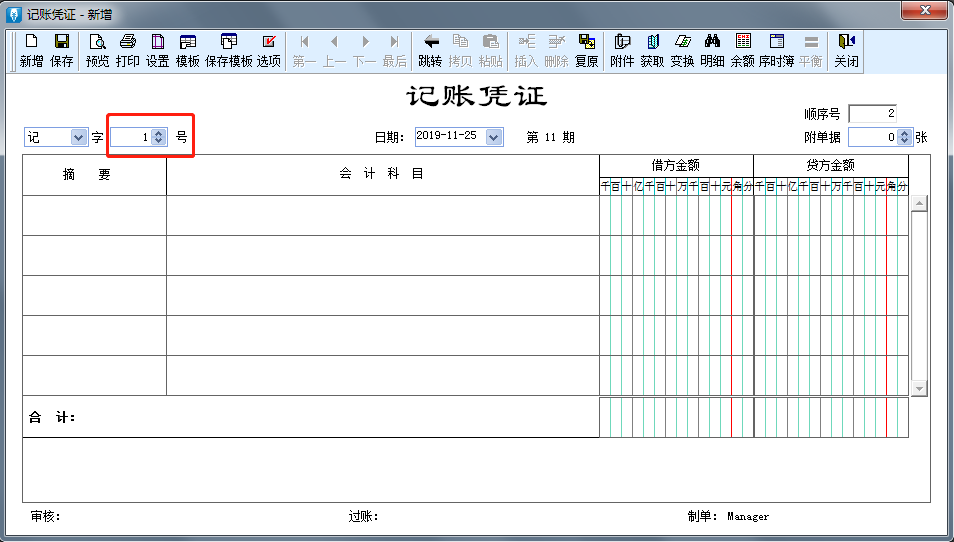954x542 pixels.
Task: Click the first row 借方金额 debit cell
Action: point(677,215)
